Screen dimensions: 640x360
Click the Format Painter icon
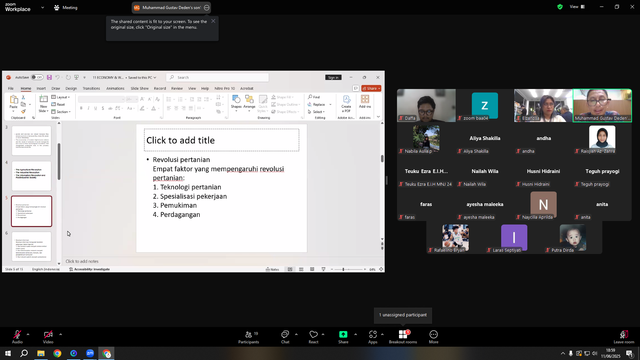click(x=23, y=111)
